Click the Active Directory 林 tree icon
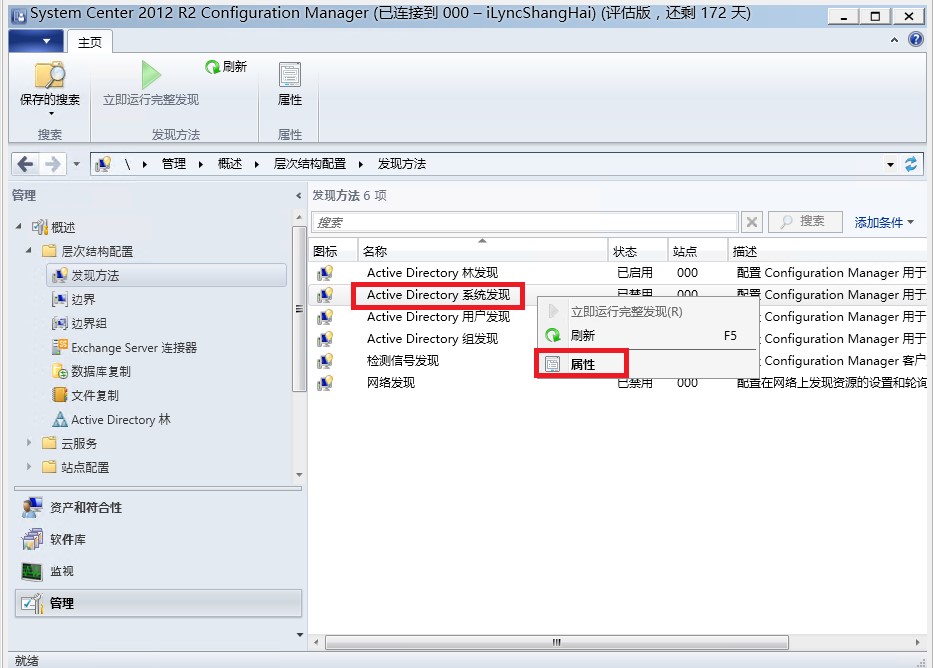The height and width of the screenshot is (668, 933). [x=60, y=419]
